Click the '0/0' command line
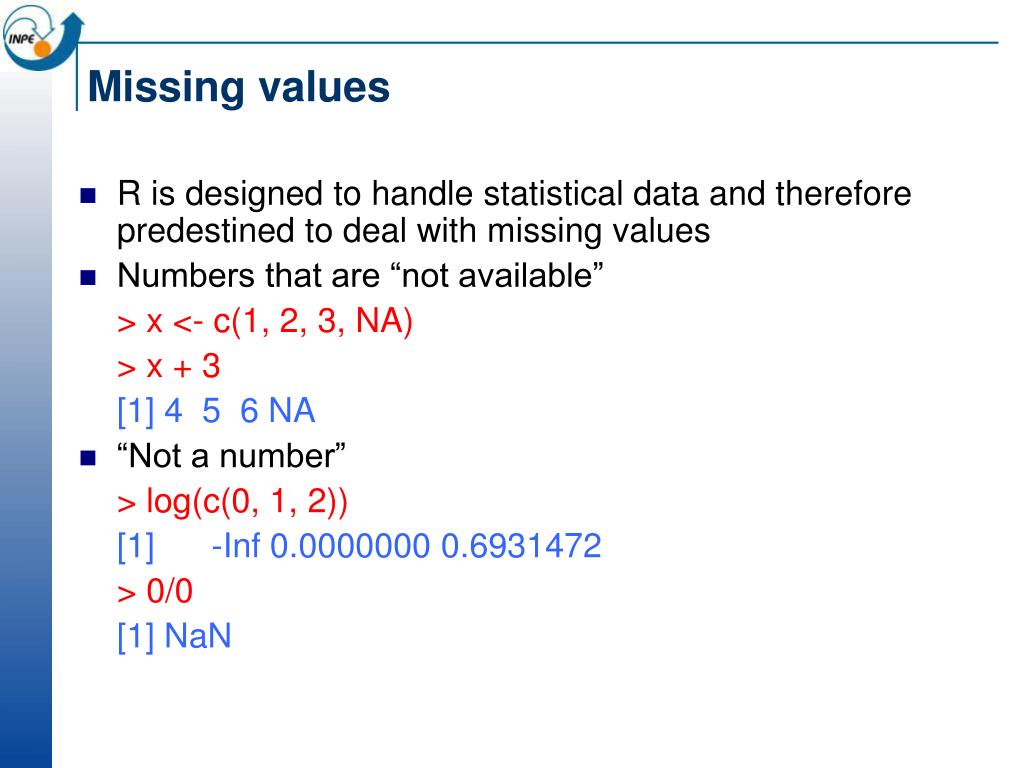 (155, 592)
